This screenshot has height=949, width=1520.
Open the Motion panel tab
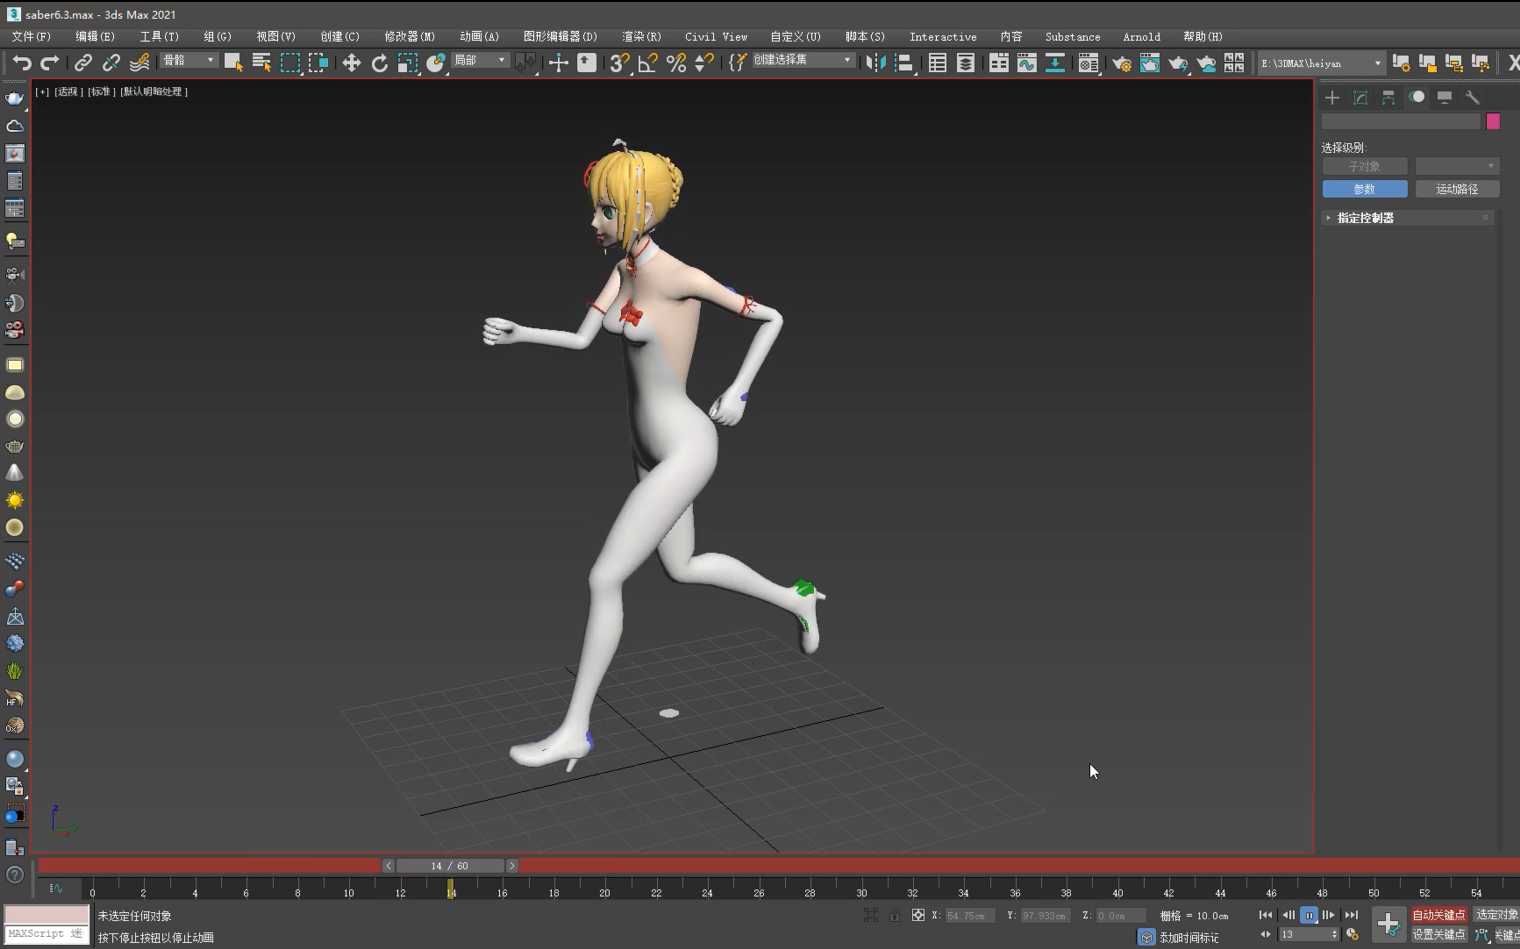[1417, 97]
